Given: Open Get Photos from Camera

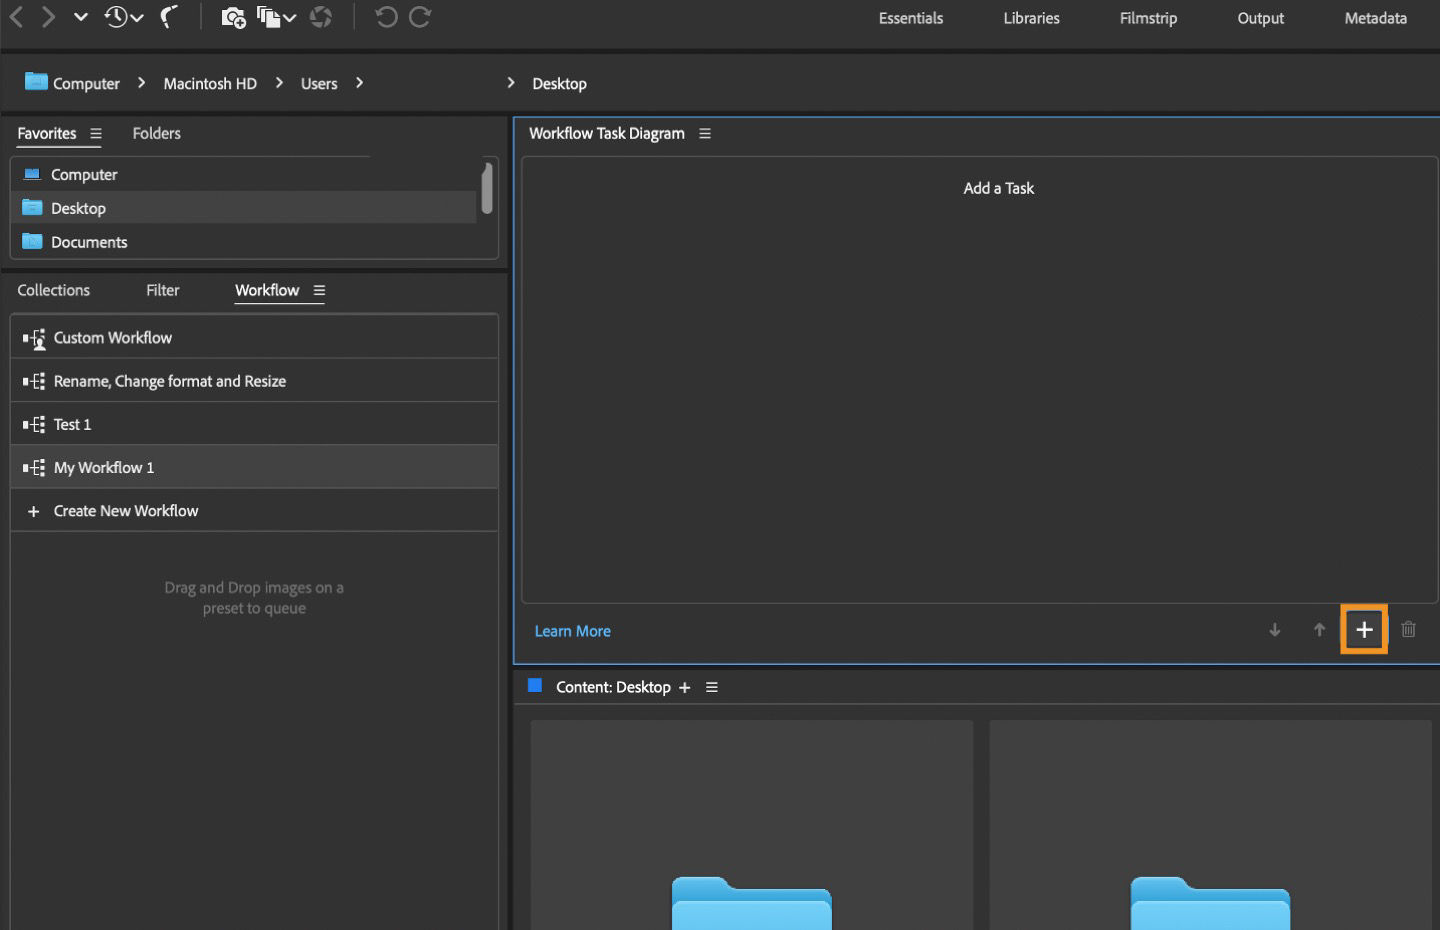Looking at the screenshot, I should pyautogui.click(x=233, y=17).
